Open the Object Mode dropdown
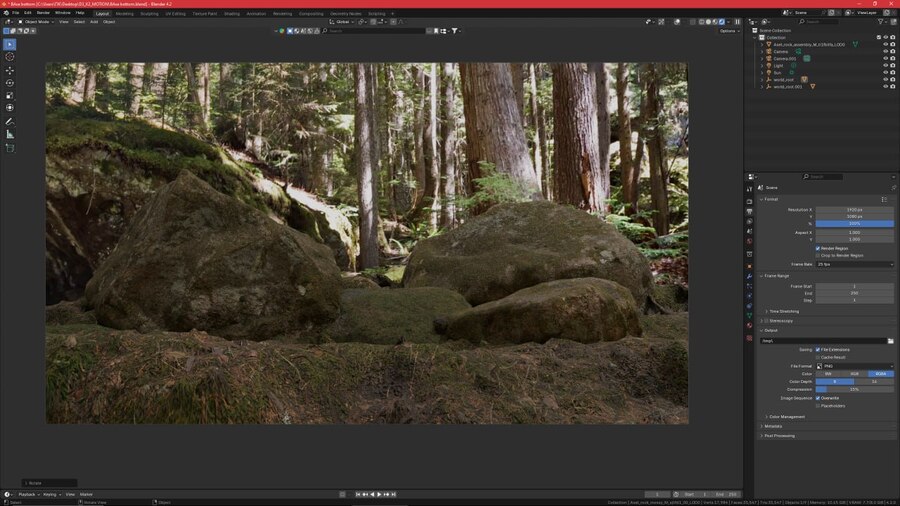 (x=35, y=21)
